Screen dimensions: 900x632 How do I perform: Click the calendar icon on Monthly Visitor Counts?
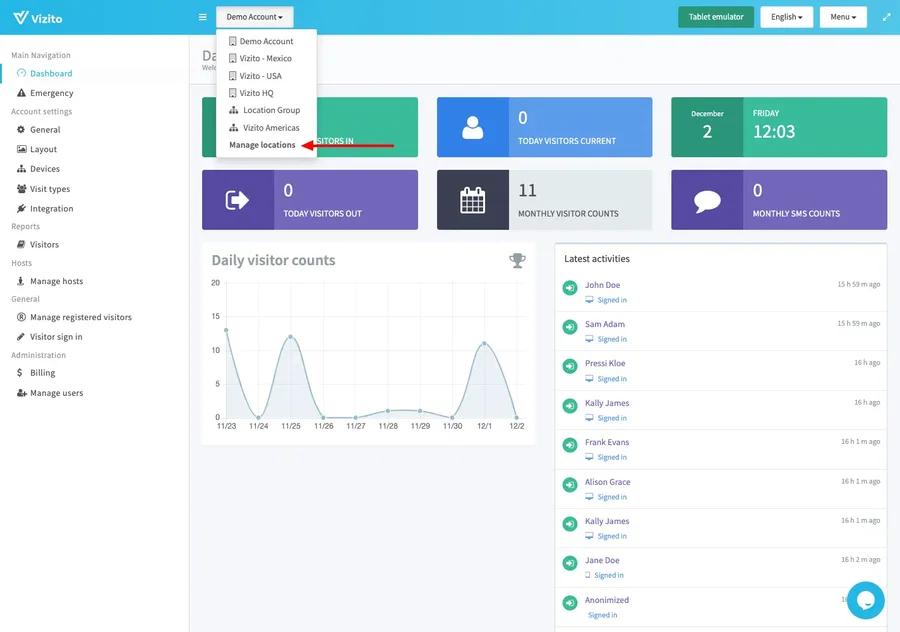tap(472, 200)
